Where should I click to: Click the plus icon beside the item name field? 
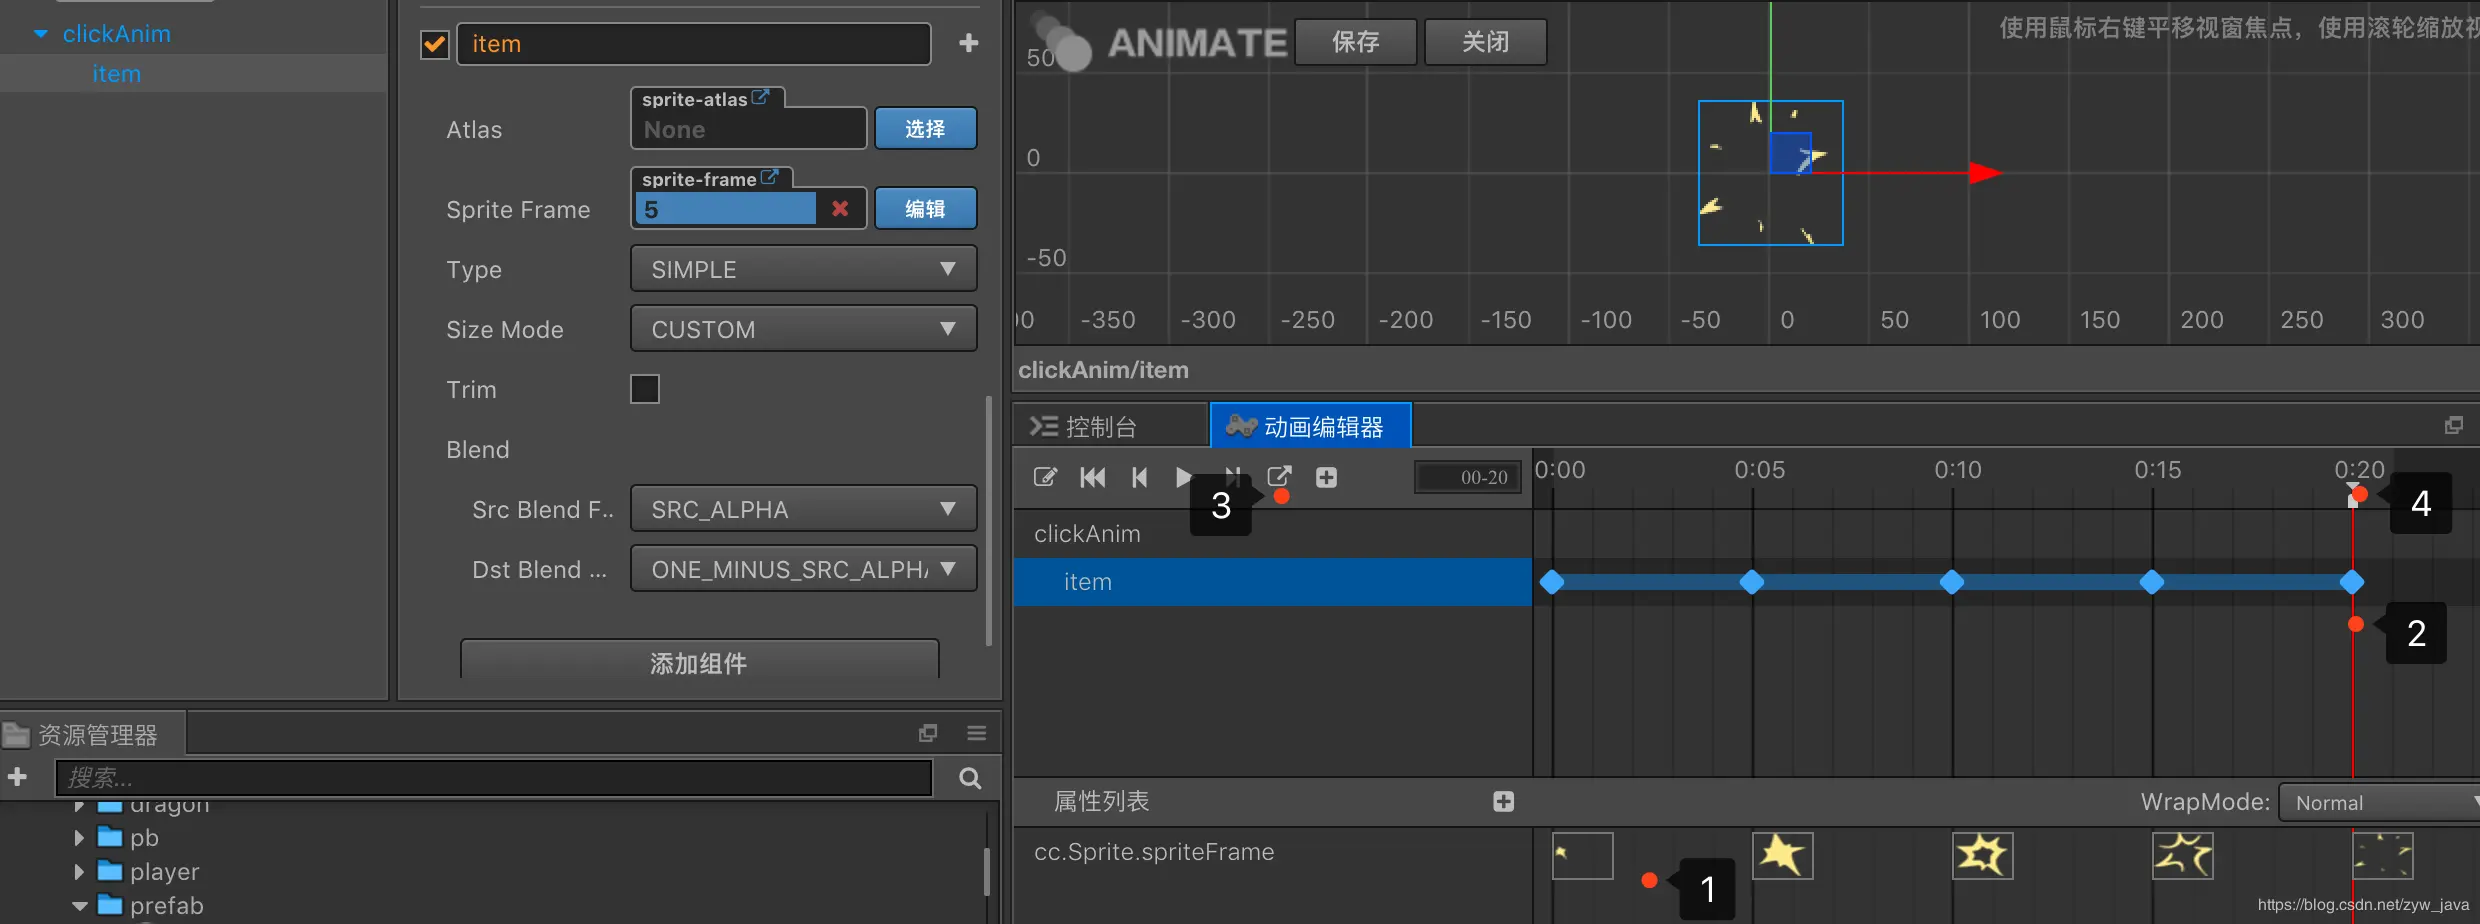point(968,43)
